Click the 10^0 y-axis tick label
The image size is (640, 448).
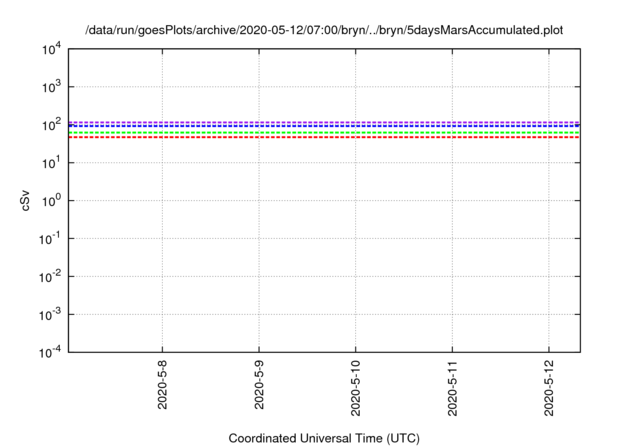click(x=51, y=201)
